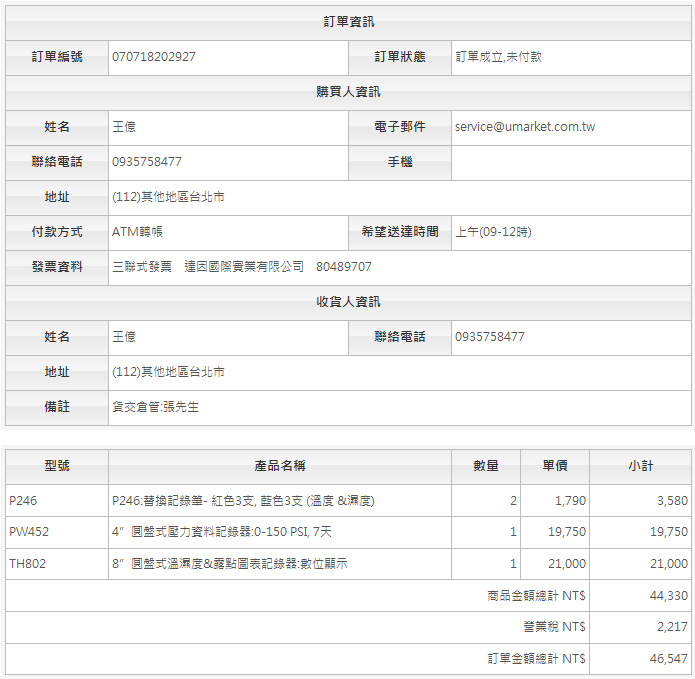The height and width of the screenshot is (679, 695).
Task: Click the order status 訂單成立,未付款 text
Action: 498,57
